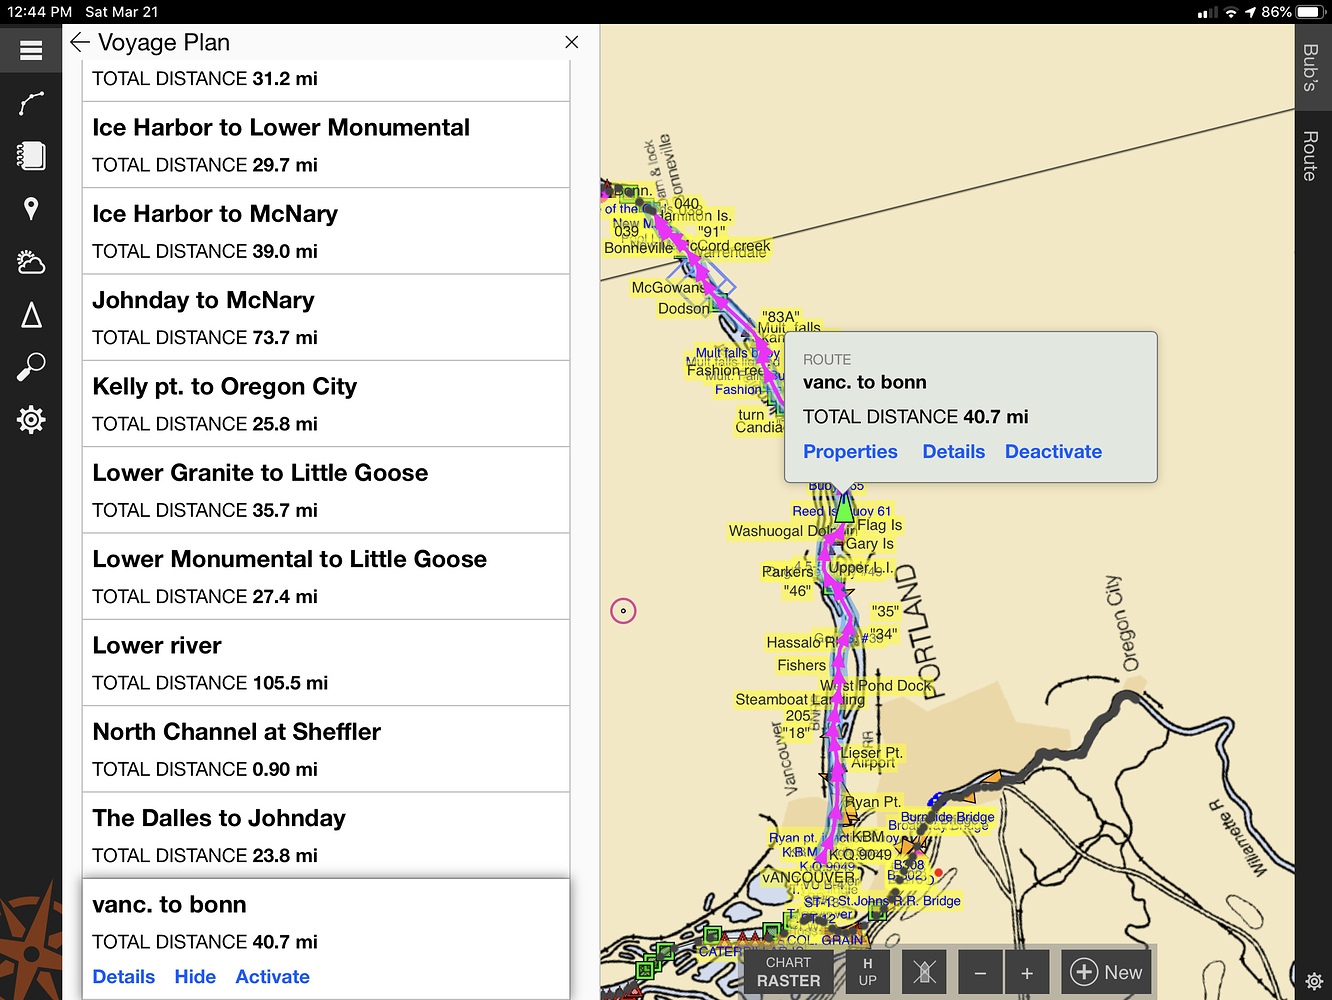Open the hazards triangle tool

31,315
